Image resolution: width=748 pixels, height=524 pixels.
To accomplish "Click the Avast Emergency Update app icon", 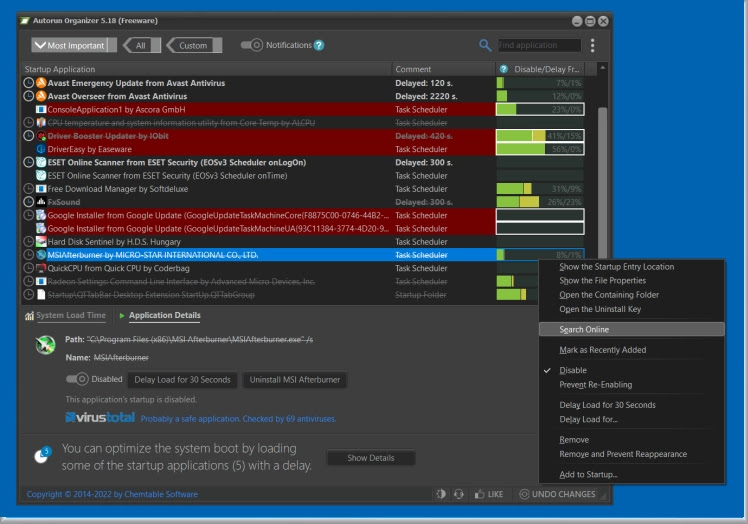I will click(41, 83).
